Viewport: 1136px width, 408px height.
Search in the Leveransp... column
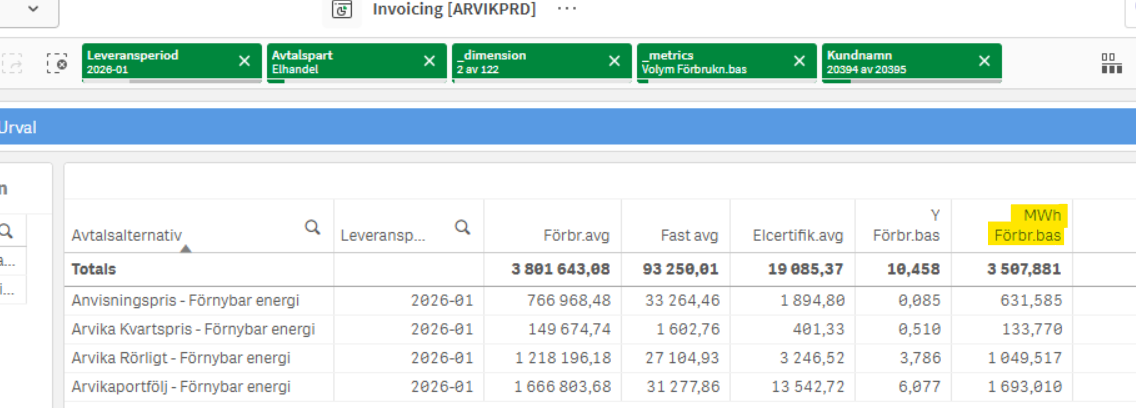[462, 228]
